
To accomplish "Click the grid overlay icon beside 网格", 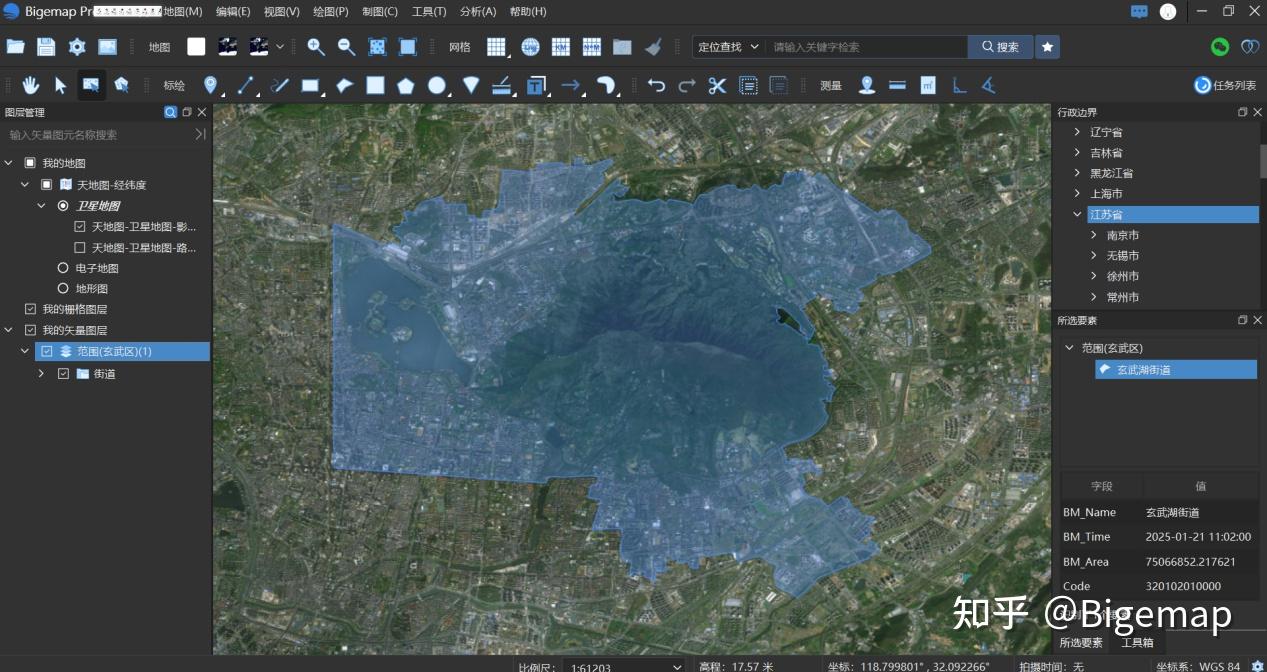I will 494,47.
